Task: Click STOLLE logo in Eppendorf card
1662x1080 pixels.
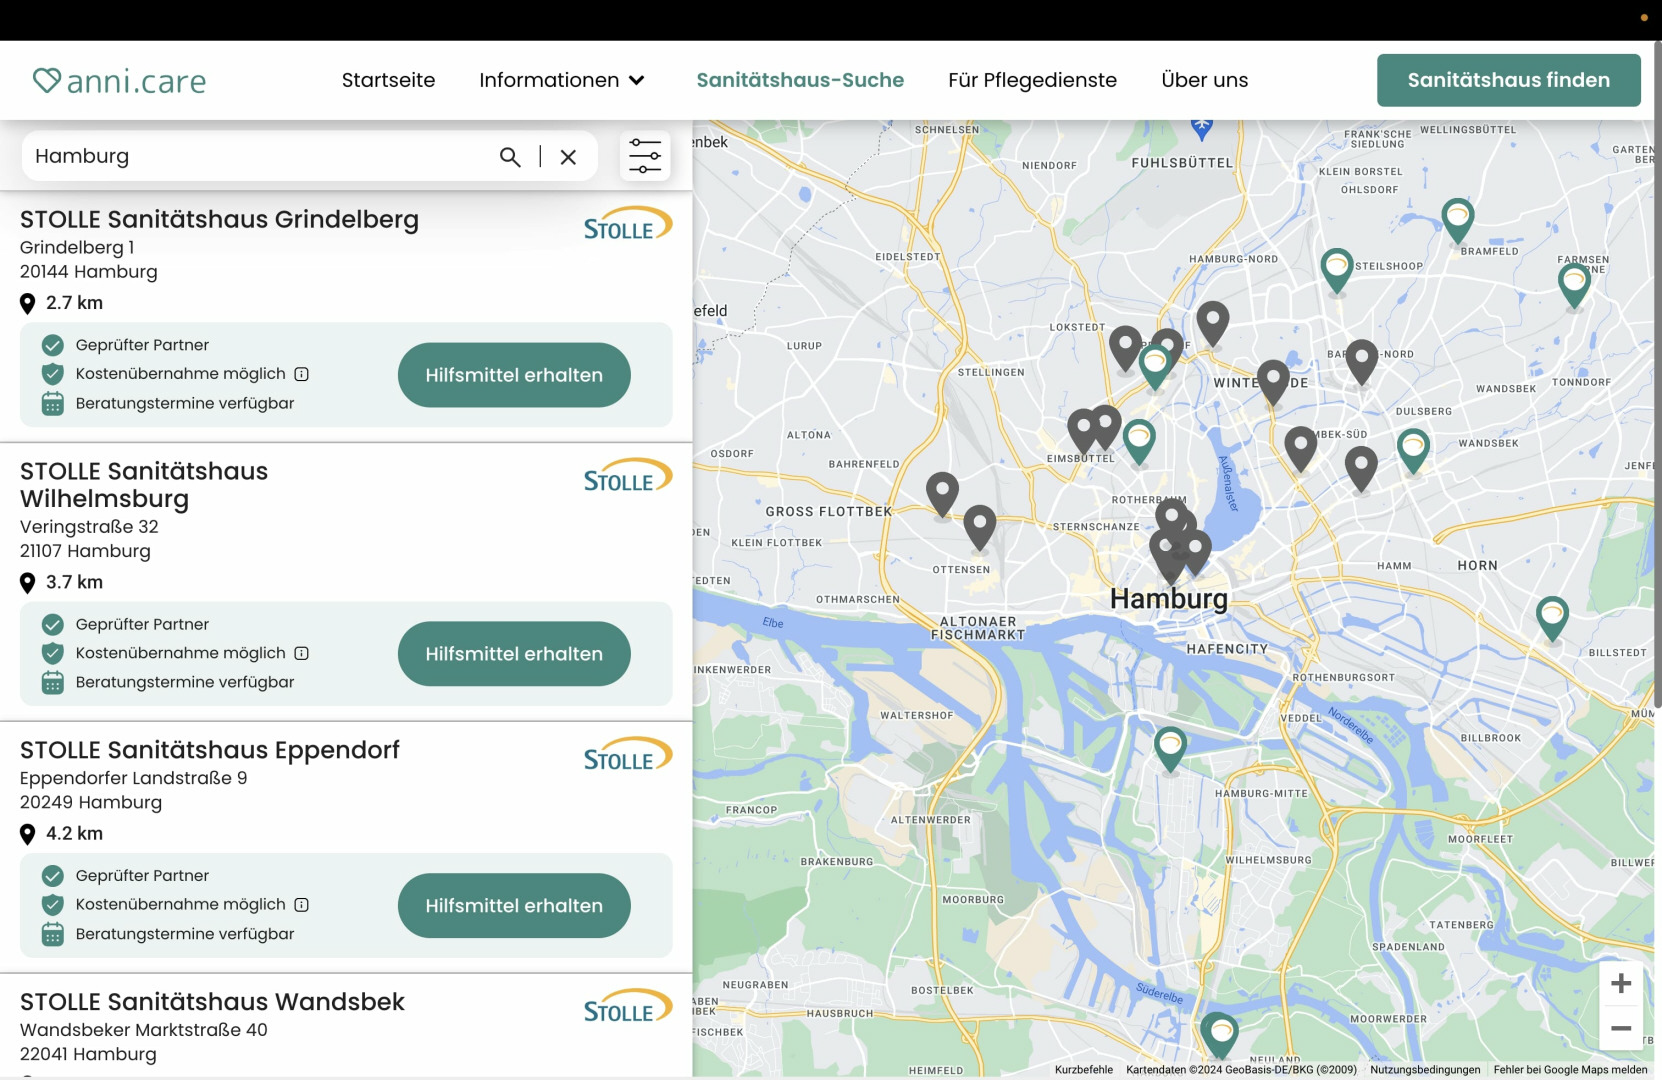Action: [x=627, y=755]
